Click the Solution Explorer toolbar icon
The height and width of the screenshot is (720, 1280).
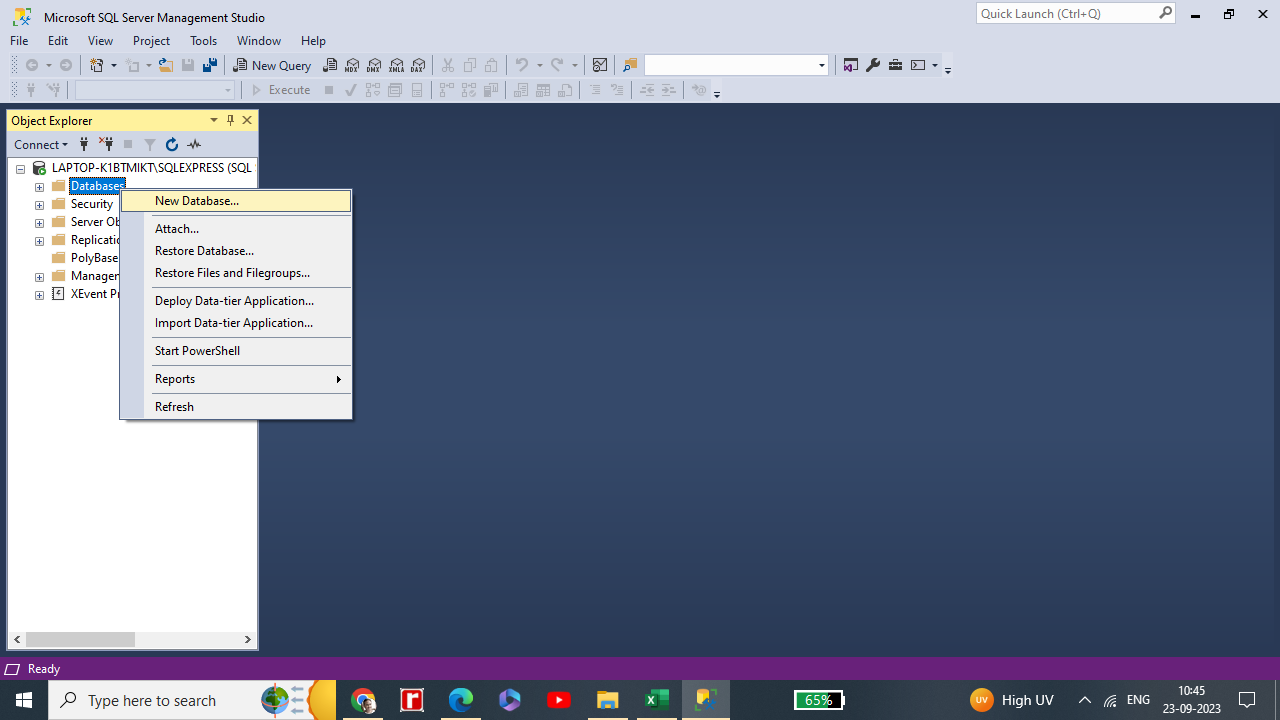(x=851, y=65)
